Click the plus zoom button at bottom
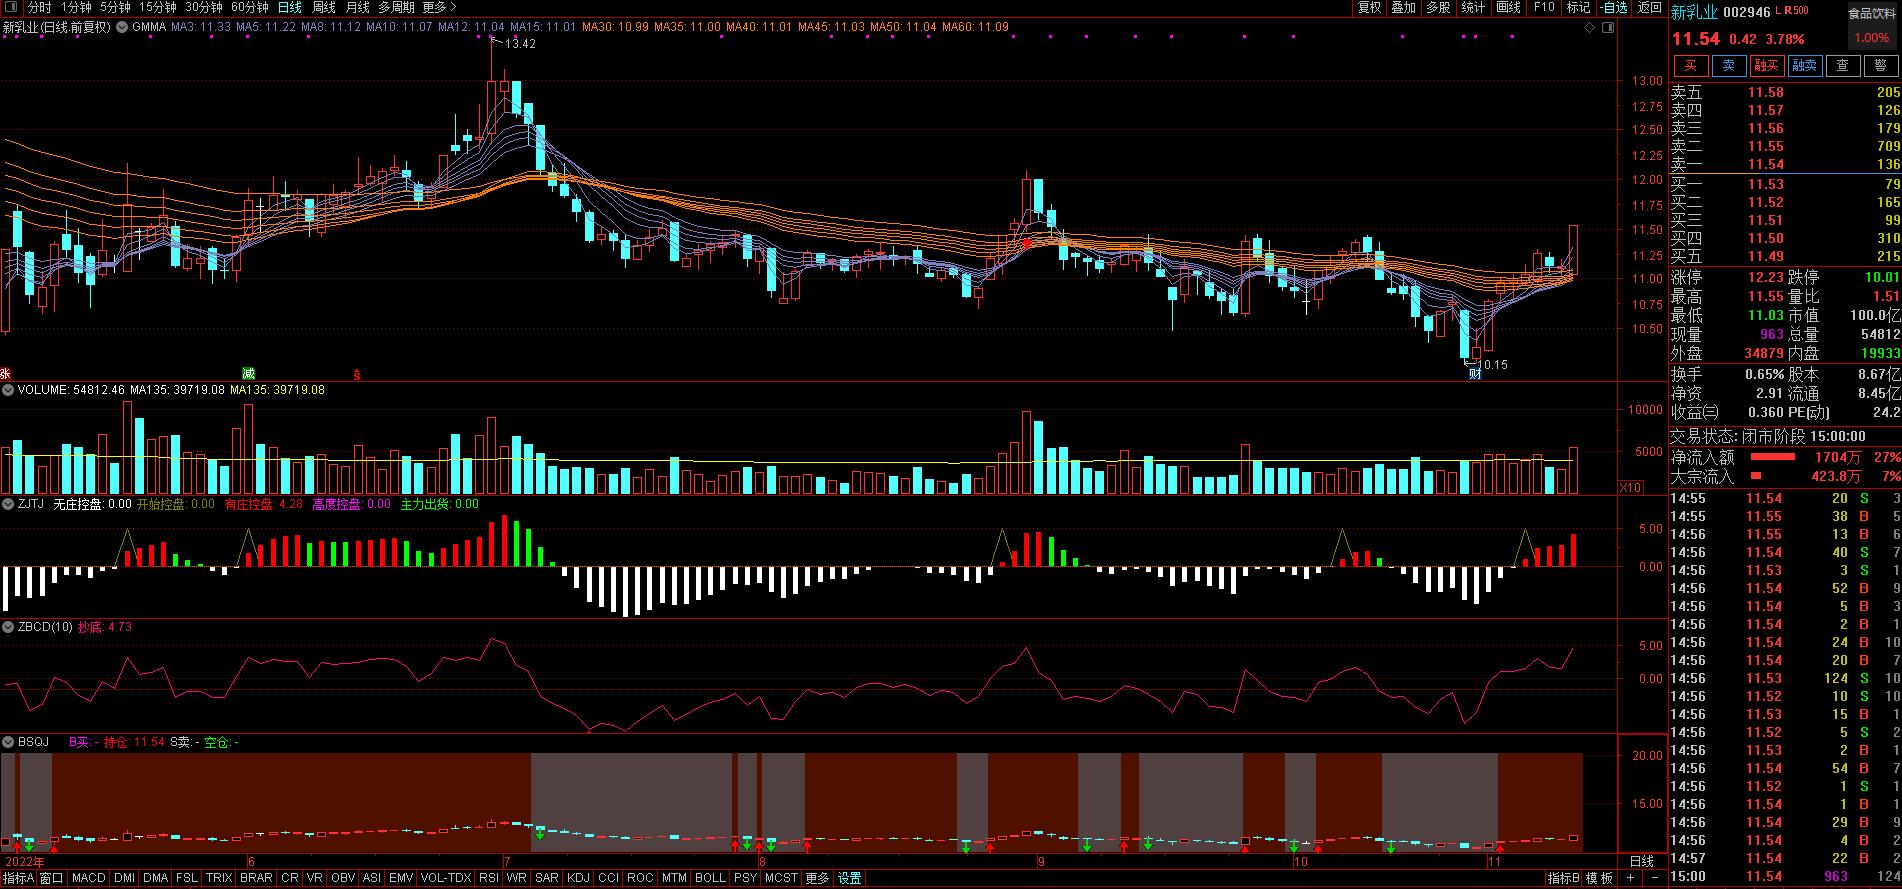The height and width of the screenshot is (889, 1902). (1630, 878)
